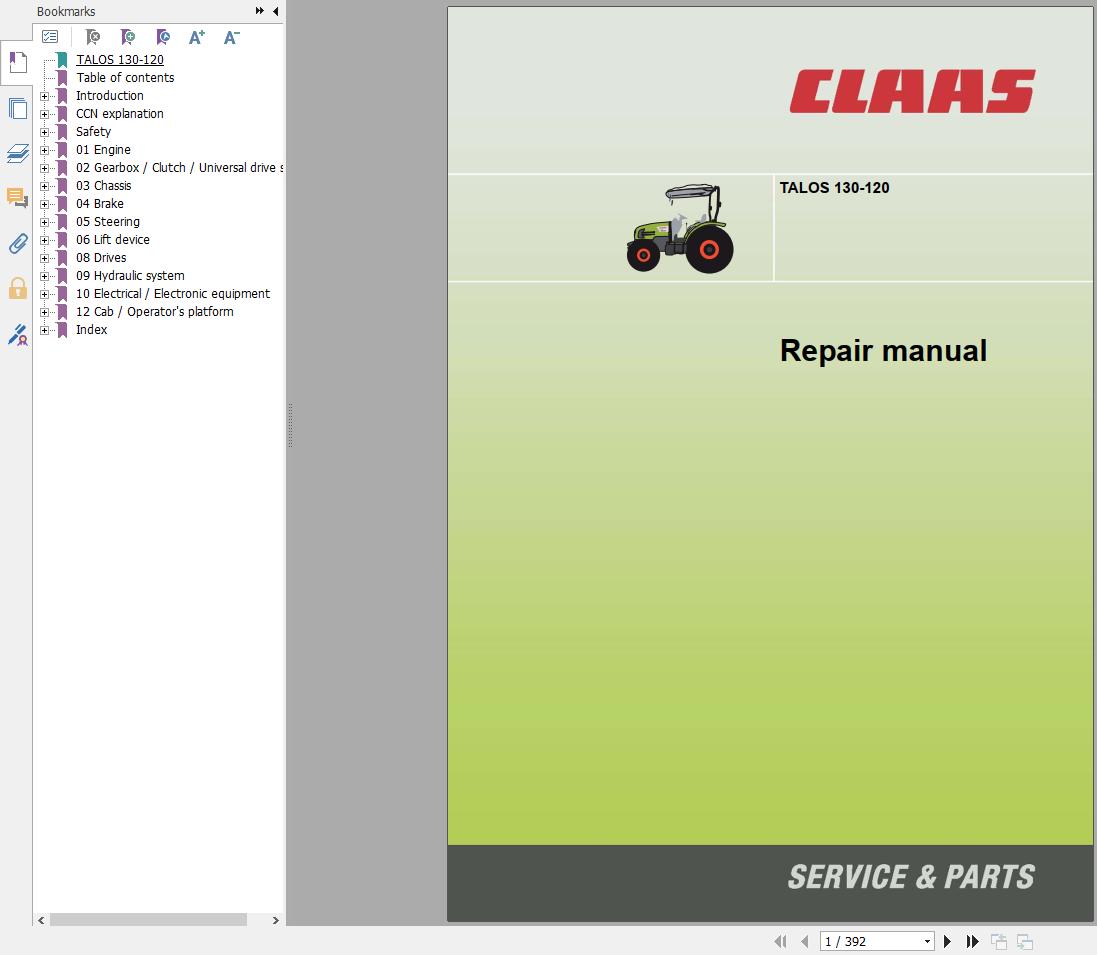Viewport: 1097px width, 955px height.
Task: Open the Table of contents bookmark
Action: (125, 78)
